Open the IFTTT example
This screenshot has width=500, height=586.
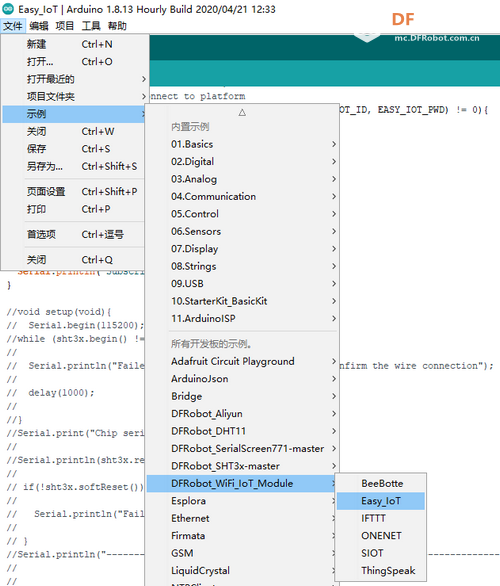tap(381, 518)
